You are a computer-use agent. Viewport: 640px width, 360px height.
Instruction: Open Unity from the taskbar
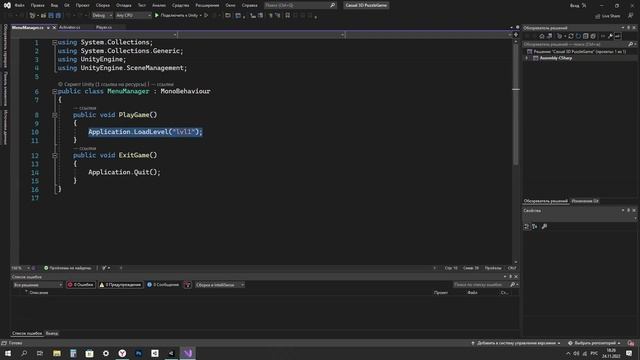point(171,353)
